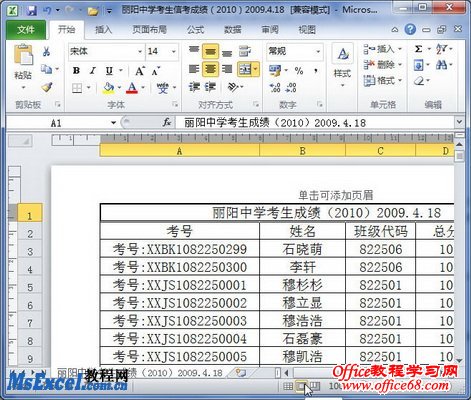The image size is (471, 400).
Task: Open the 样式 styles gallery
Action: pyautogui.click(x=342, y=65)
